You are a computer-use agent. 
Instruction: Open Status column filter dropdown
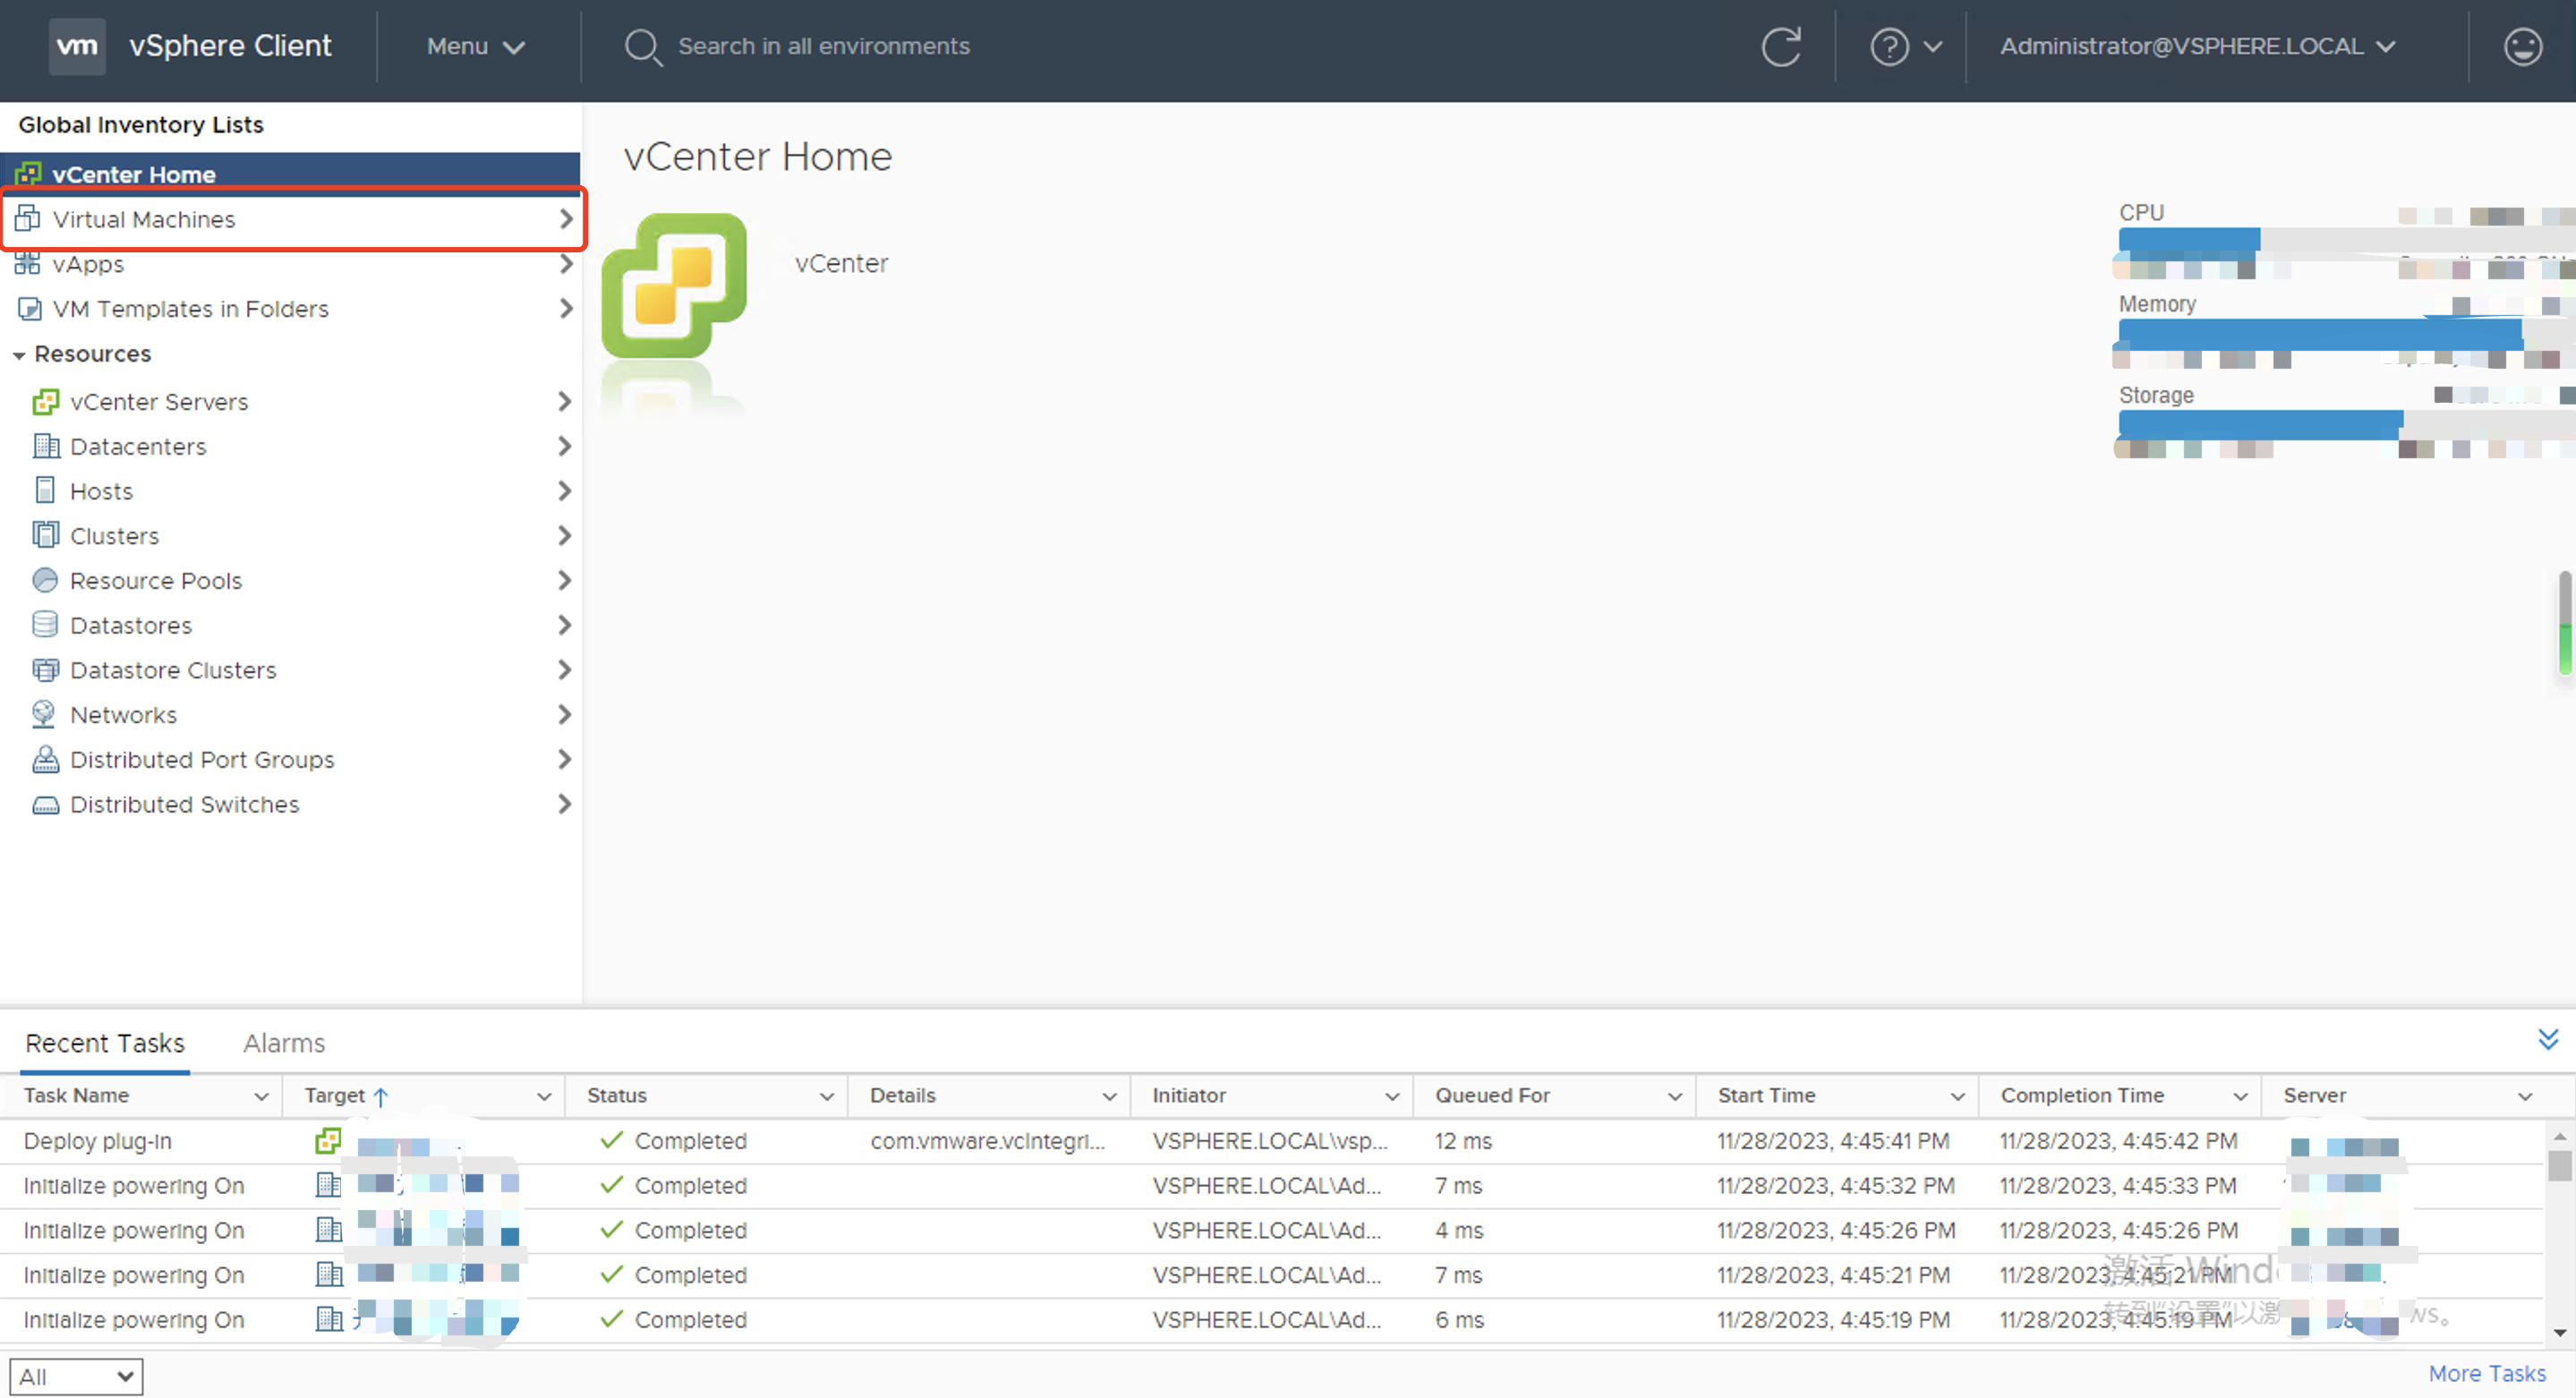[827, 1097]
